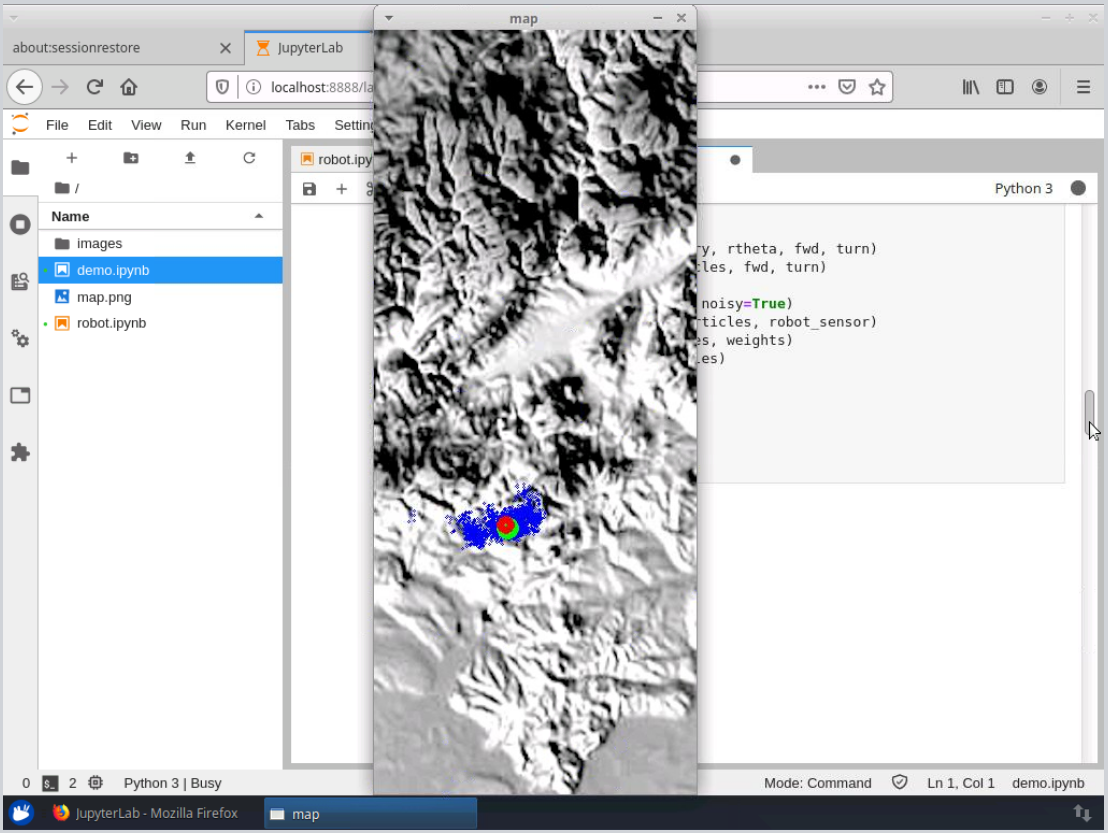Sort files by Name column header
This screenshot has height=833, width=1108.
click(160, 216)
